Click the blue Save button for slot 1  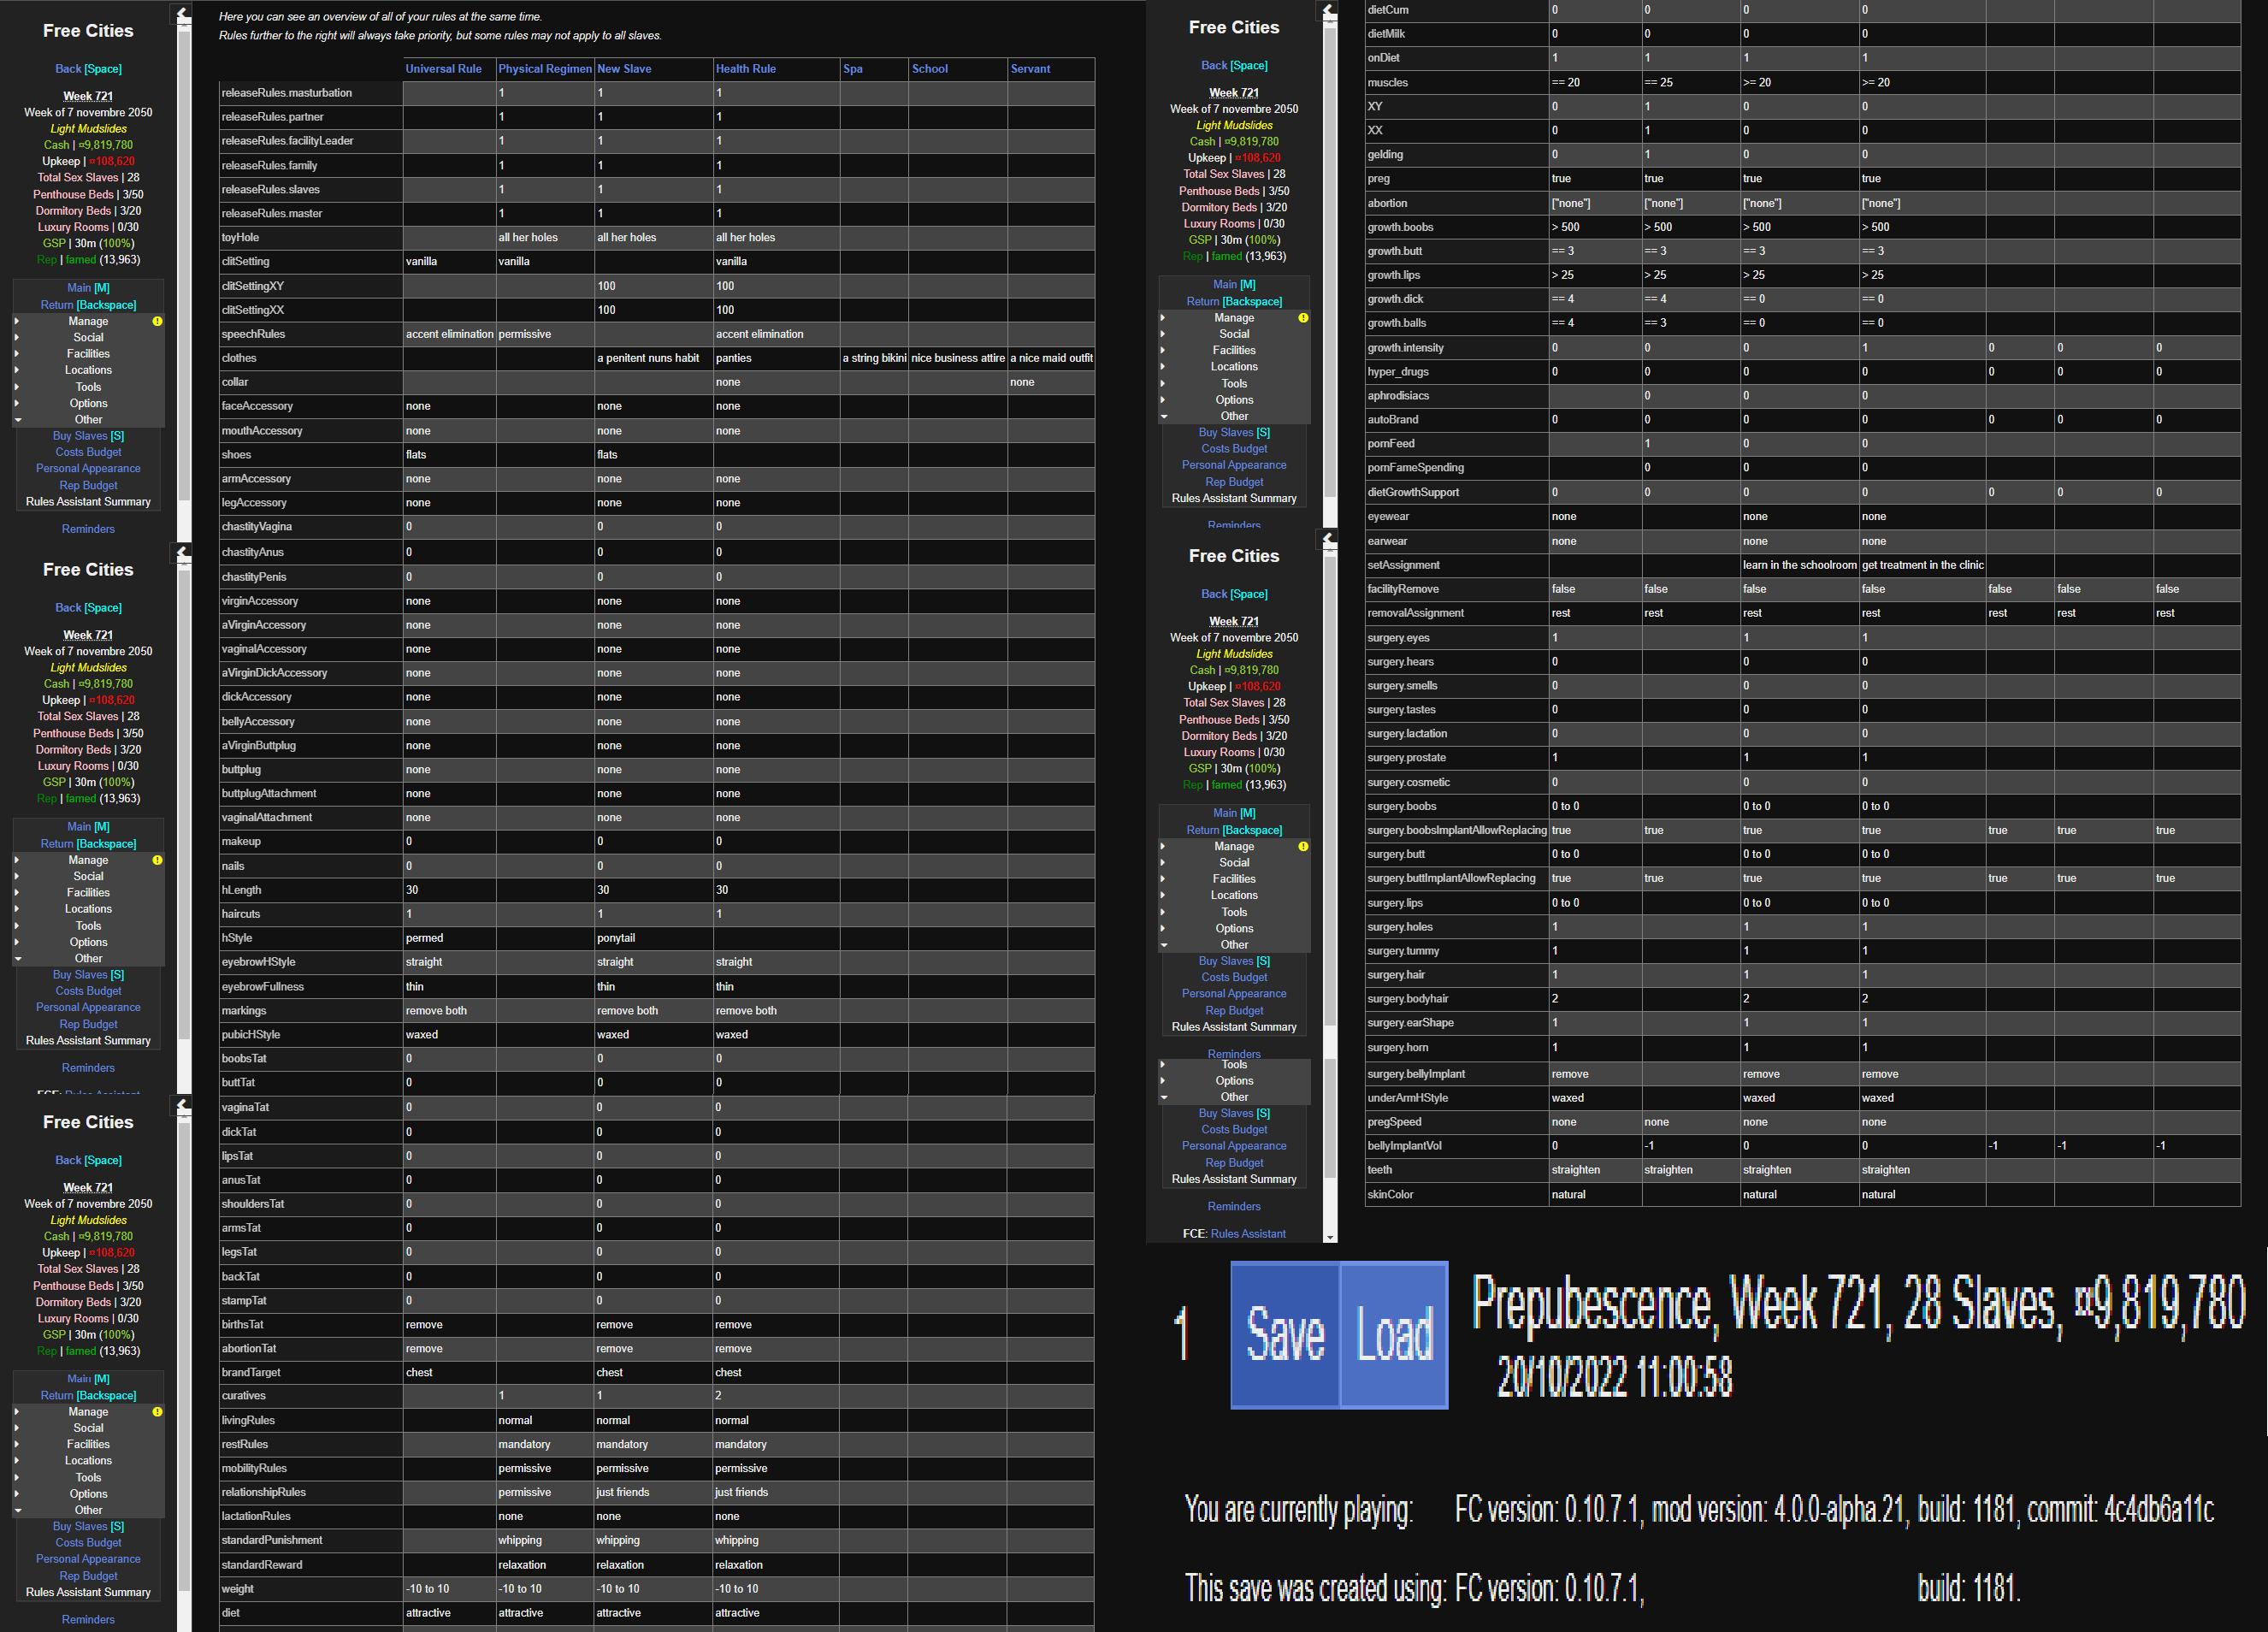coord(1285,1335)
